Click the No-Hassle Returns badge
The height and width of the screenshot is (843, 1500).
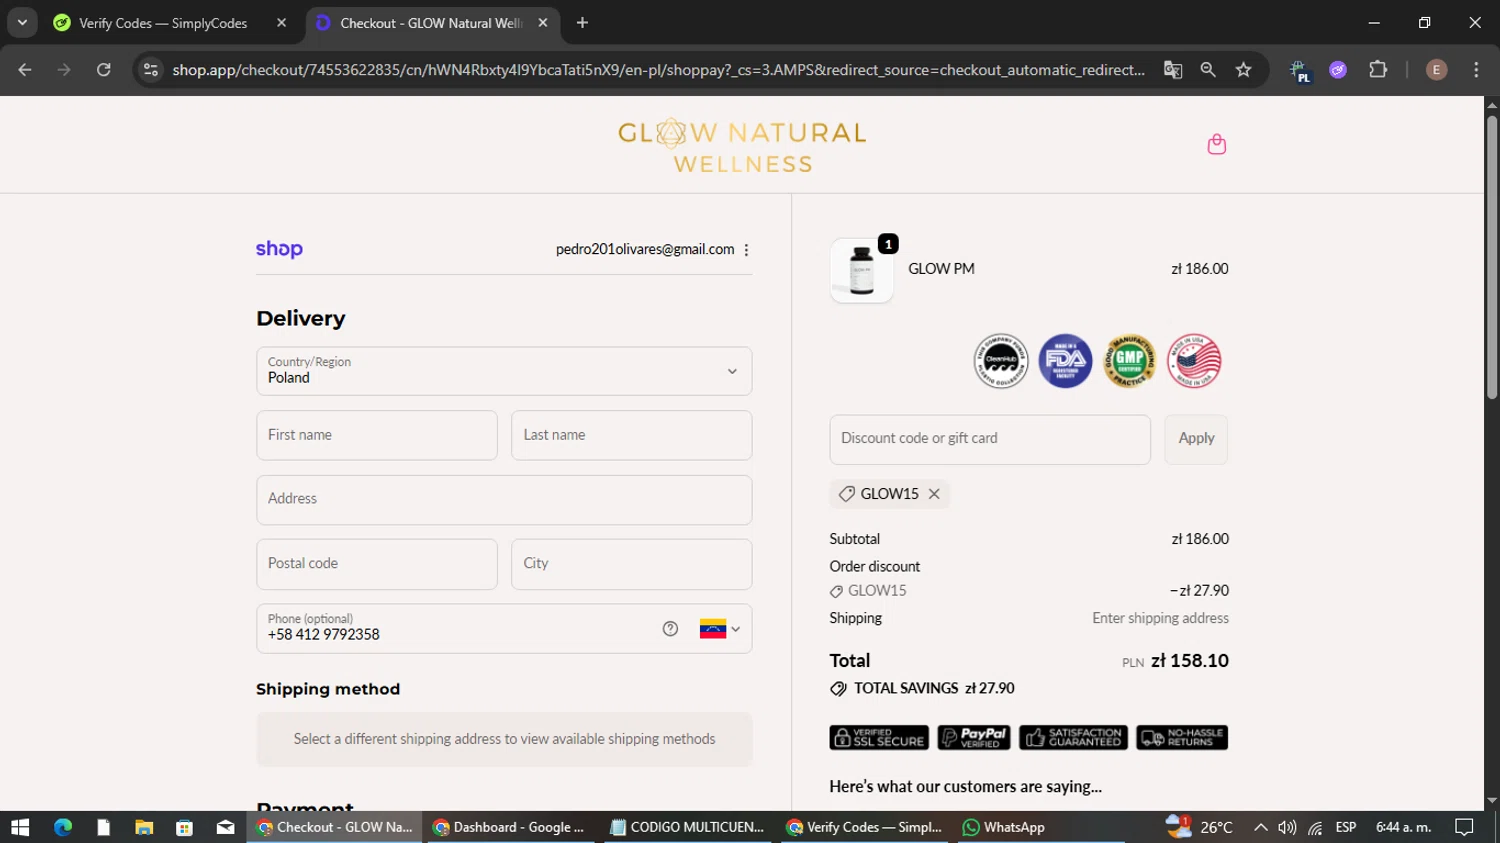pyautogui.click(x=1182, y=737)
